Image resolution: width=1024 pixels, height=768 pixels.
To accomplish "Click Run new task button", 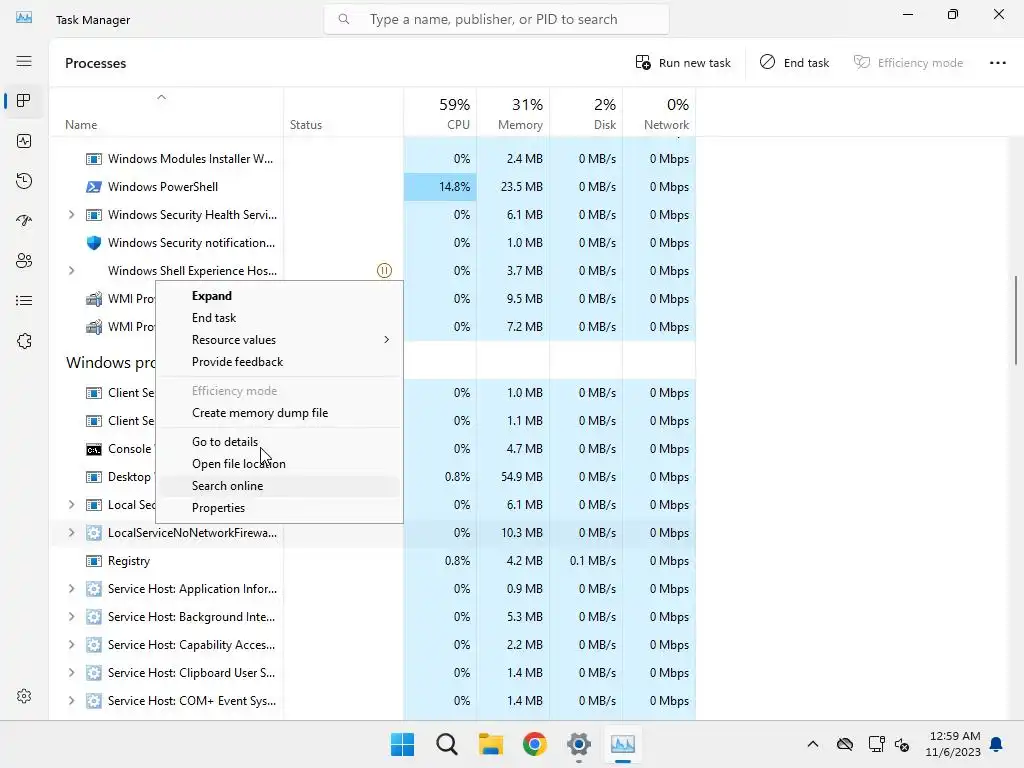I will [x=682, y=63].
